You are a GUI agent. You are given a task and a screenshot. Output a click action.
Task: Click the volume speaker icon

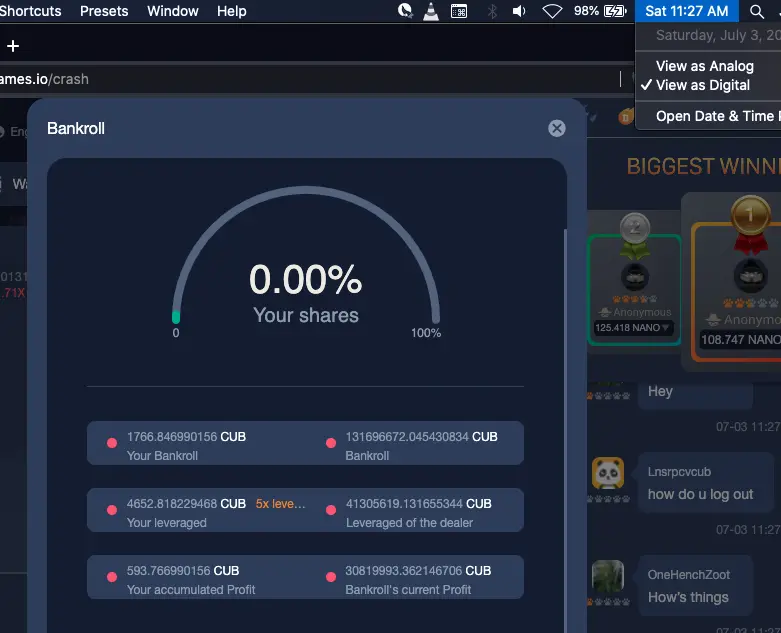click(x=519, y=11)
